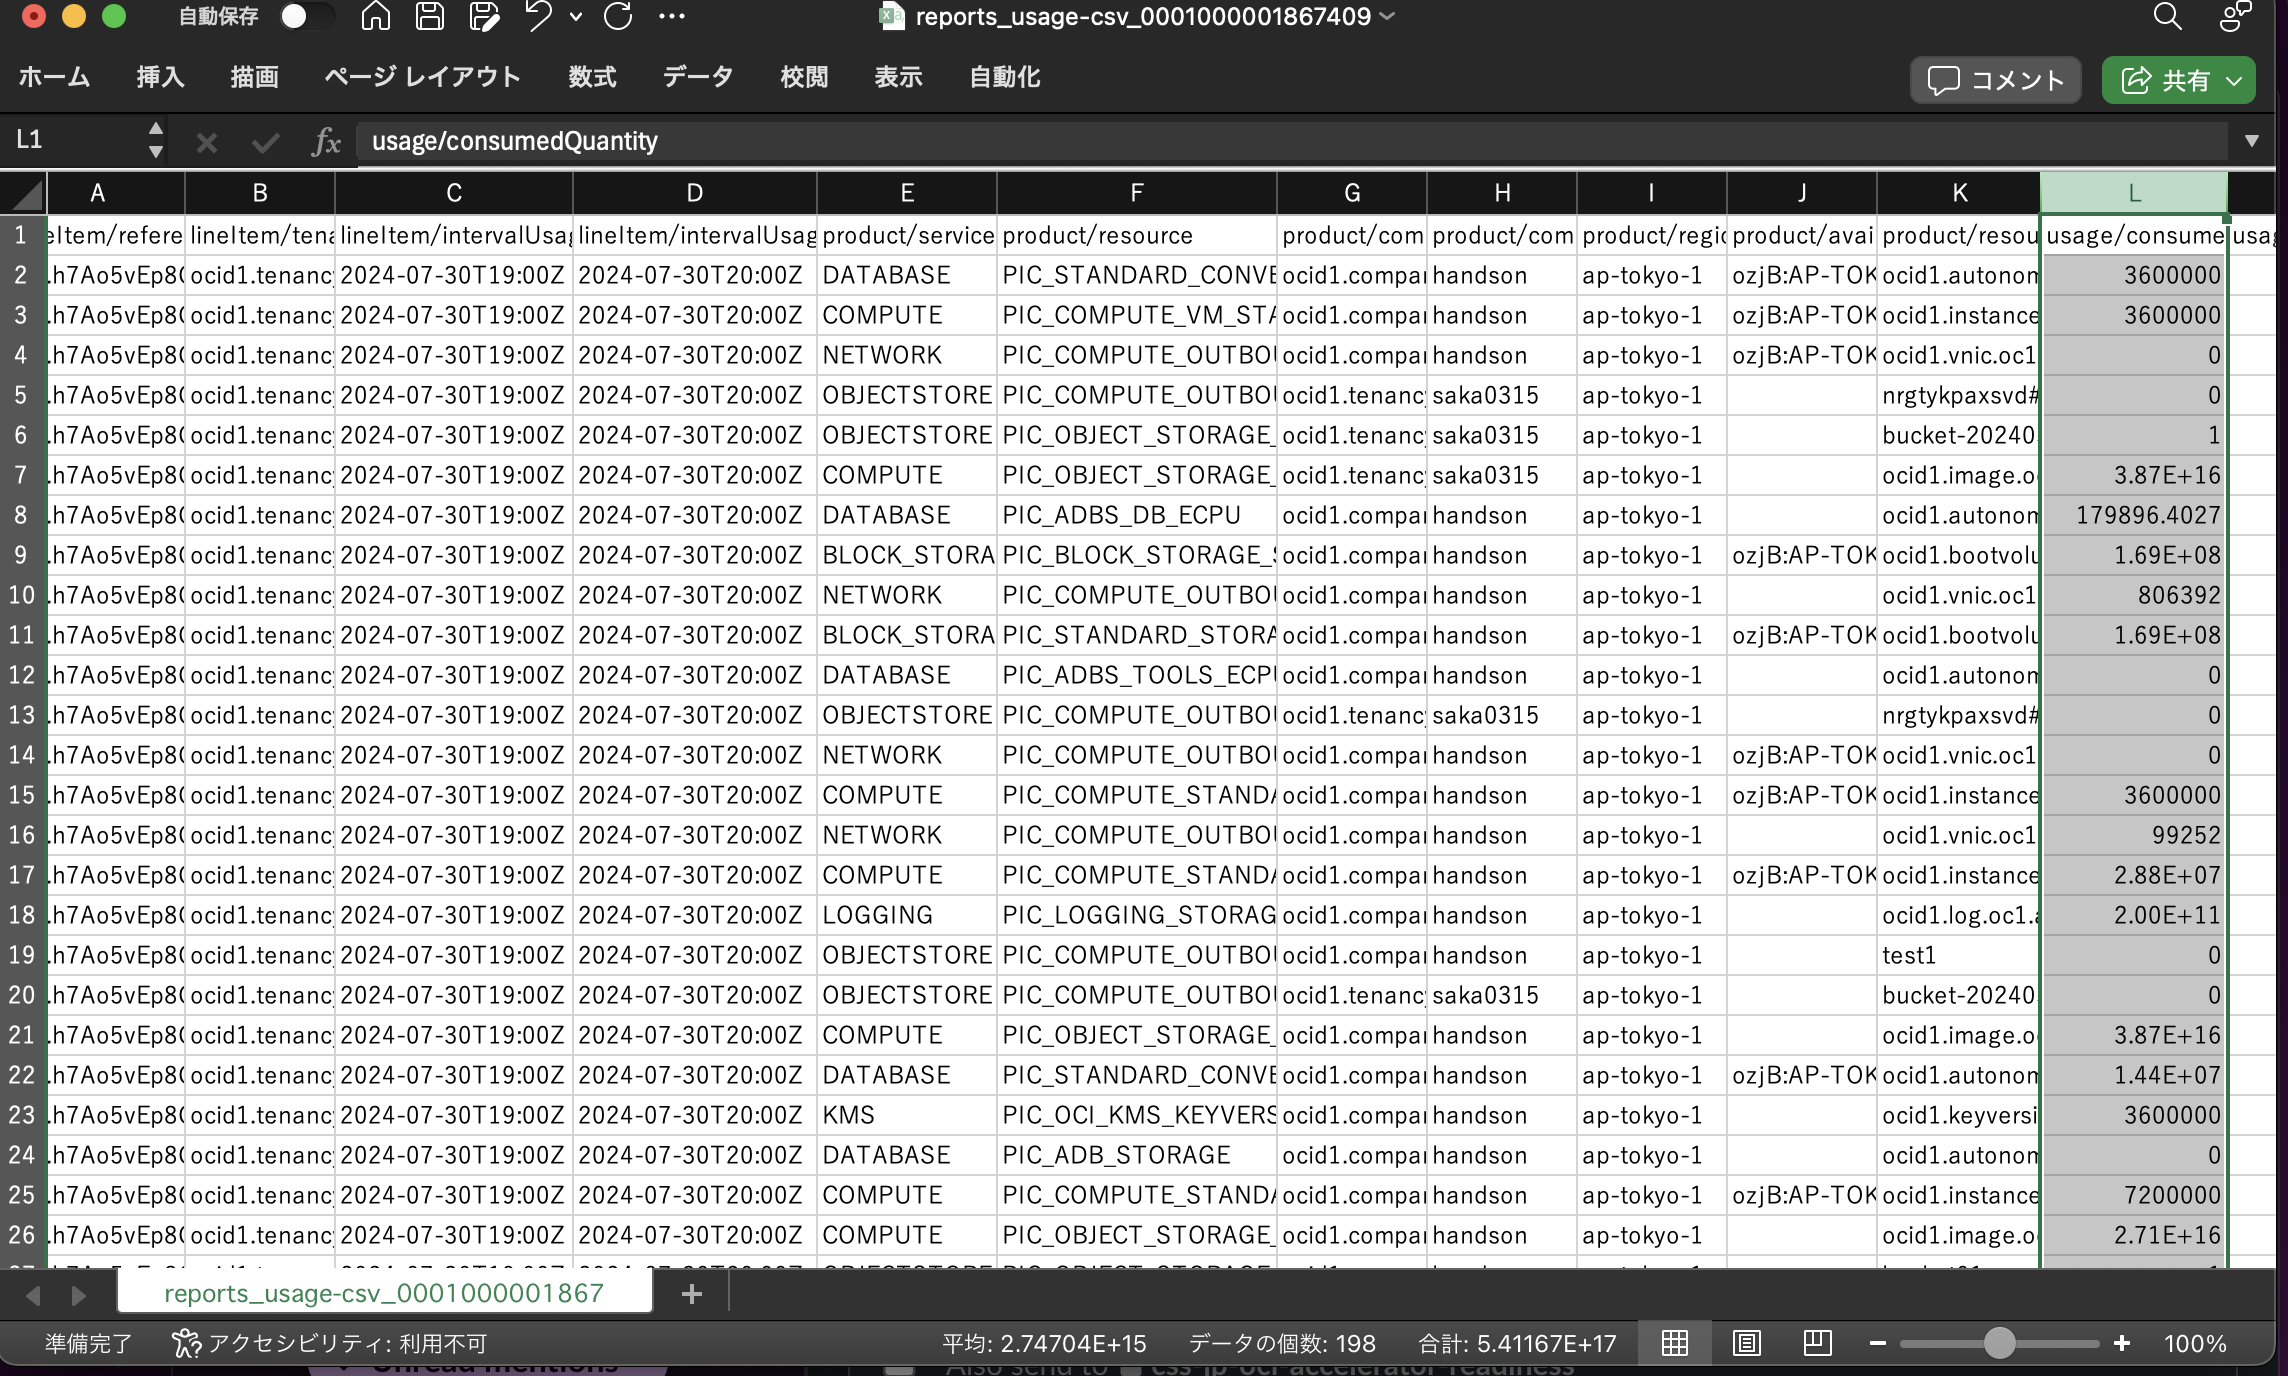Click the zoom slider handle
This screenshot has width=2288, height=1376.
coord(1998,1343)
